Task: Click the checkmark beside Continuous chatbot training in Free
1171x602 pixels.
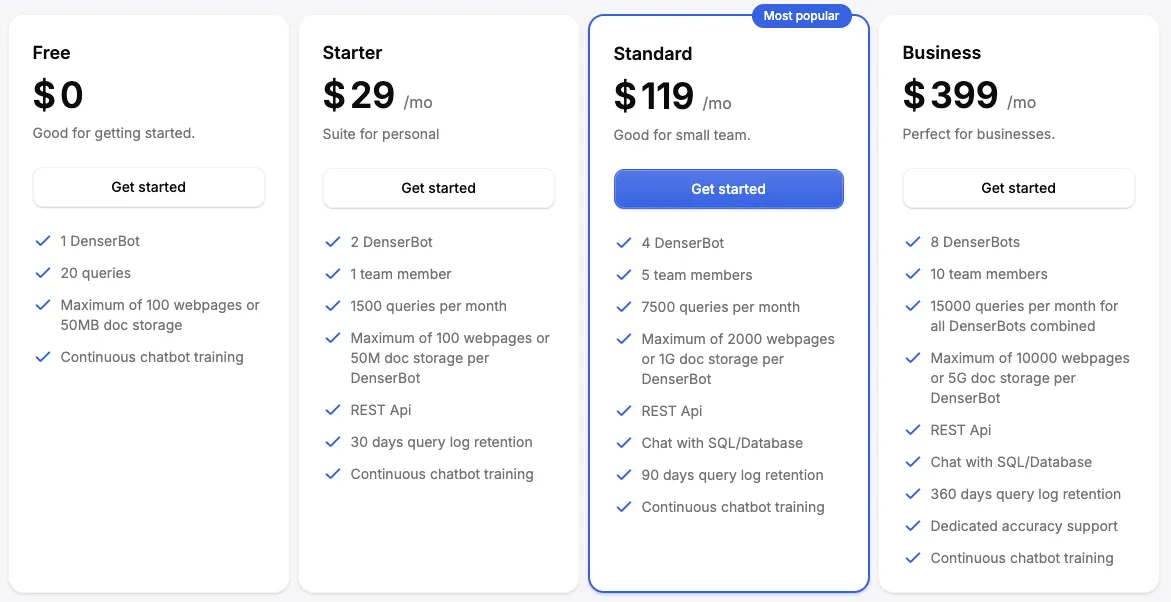Action: (43, 356)
